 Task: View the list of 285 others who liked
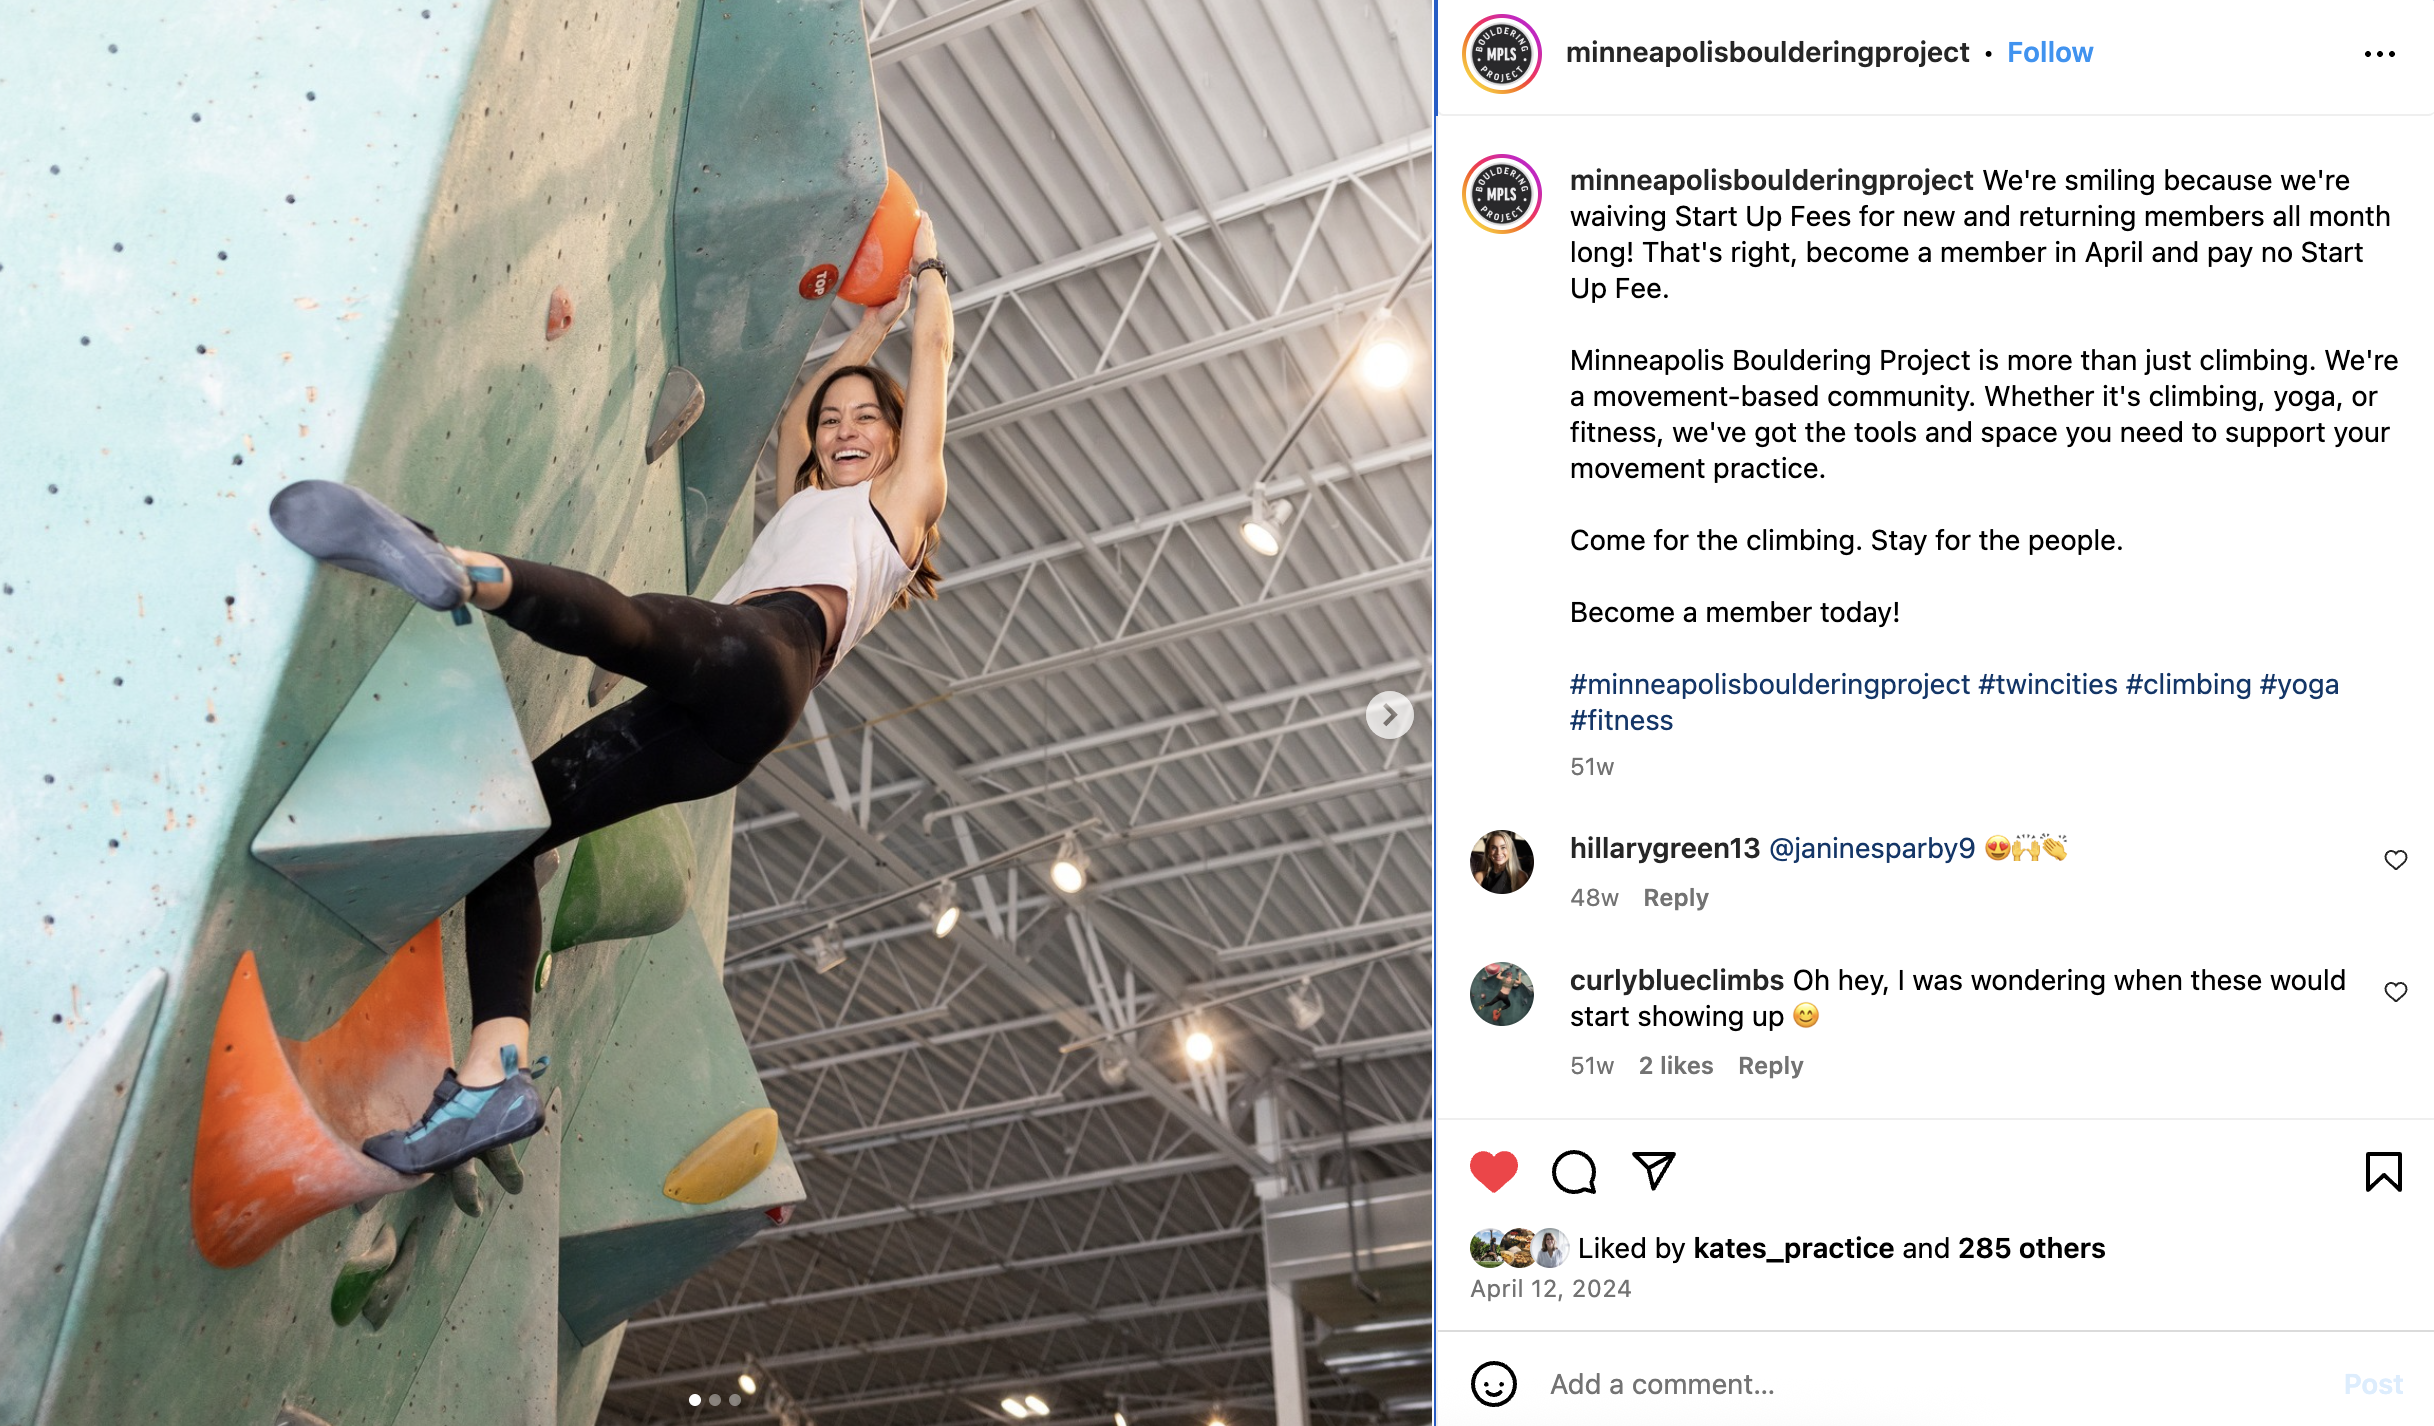[2032, 1248]
